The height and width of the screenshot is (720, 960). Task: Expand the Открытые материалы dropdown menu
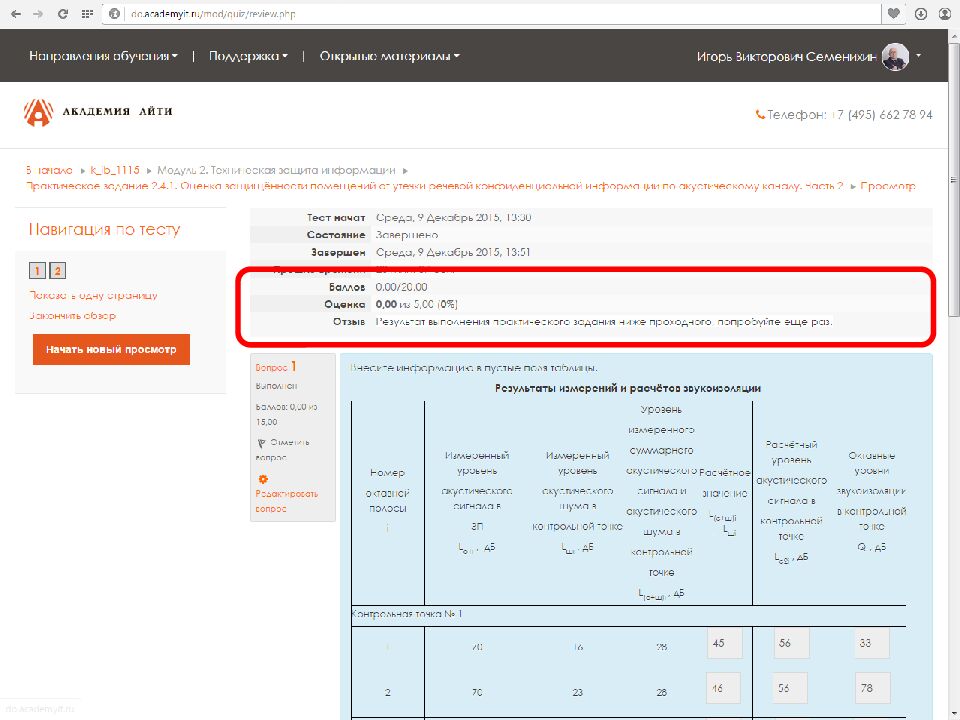[389, 57]
